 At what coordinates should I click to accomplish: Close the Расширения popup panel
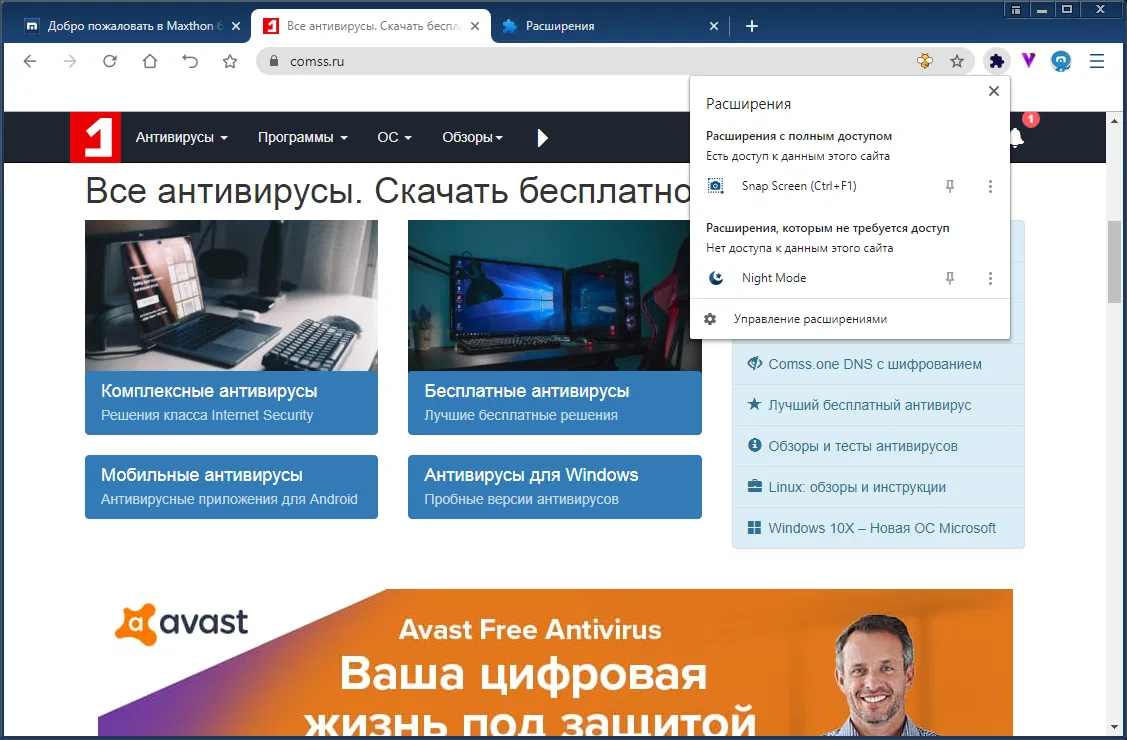[x=993, y=91]
